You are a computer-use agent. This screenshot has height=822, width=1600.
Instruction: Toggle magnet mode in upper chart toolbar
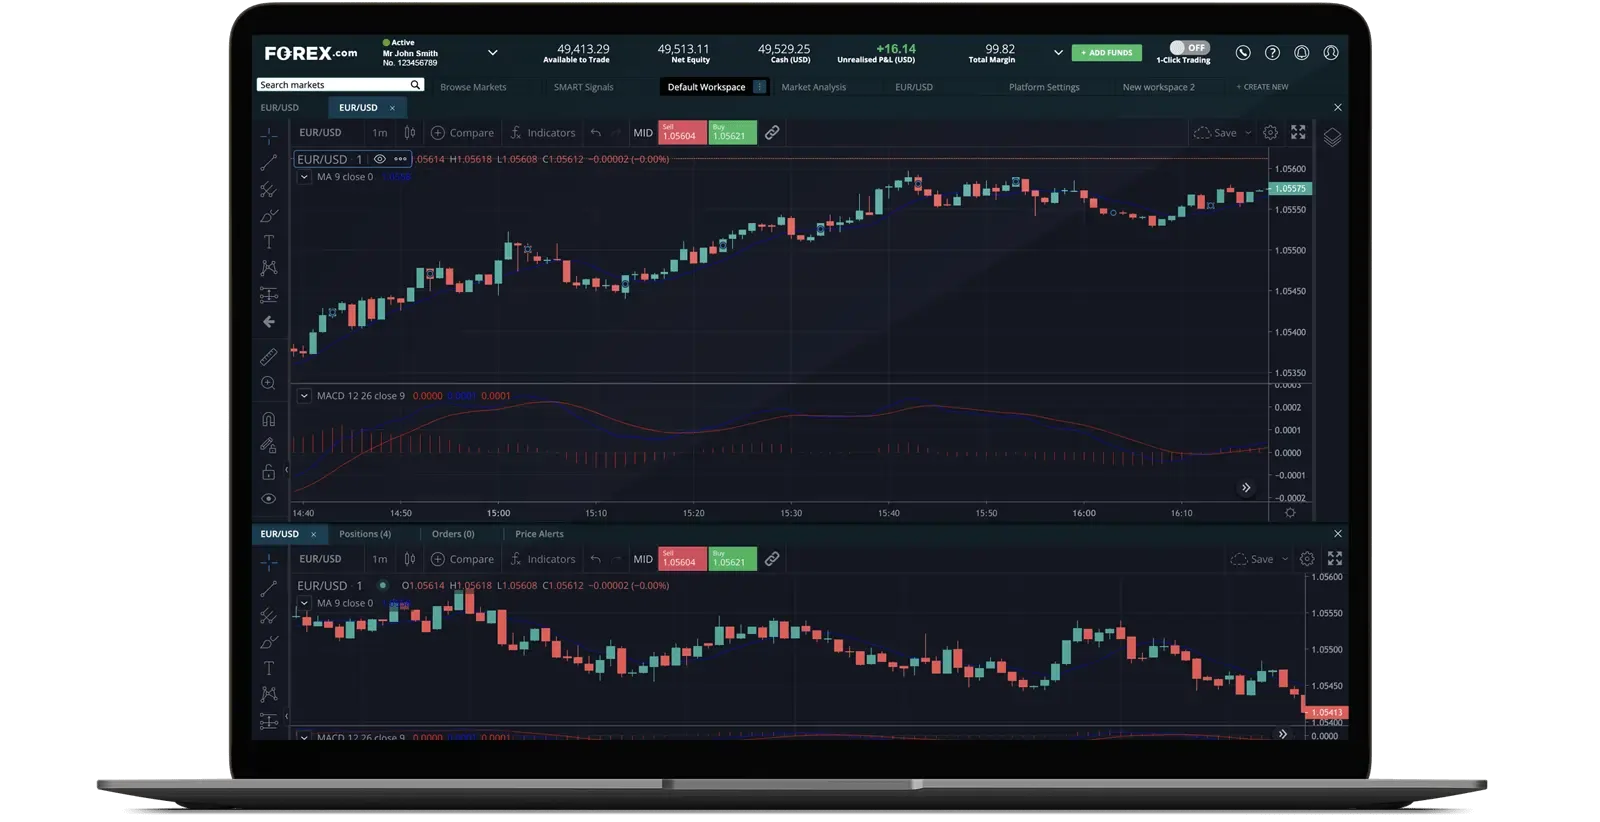click(268, 419)
